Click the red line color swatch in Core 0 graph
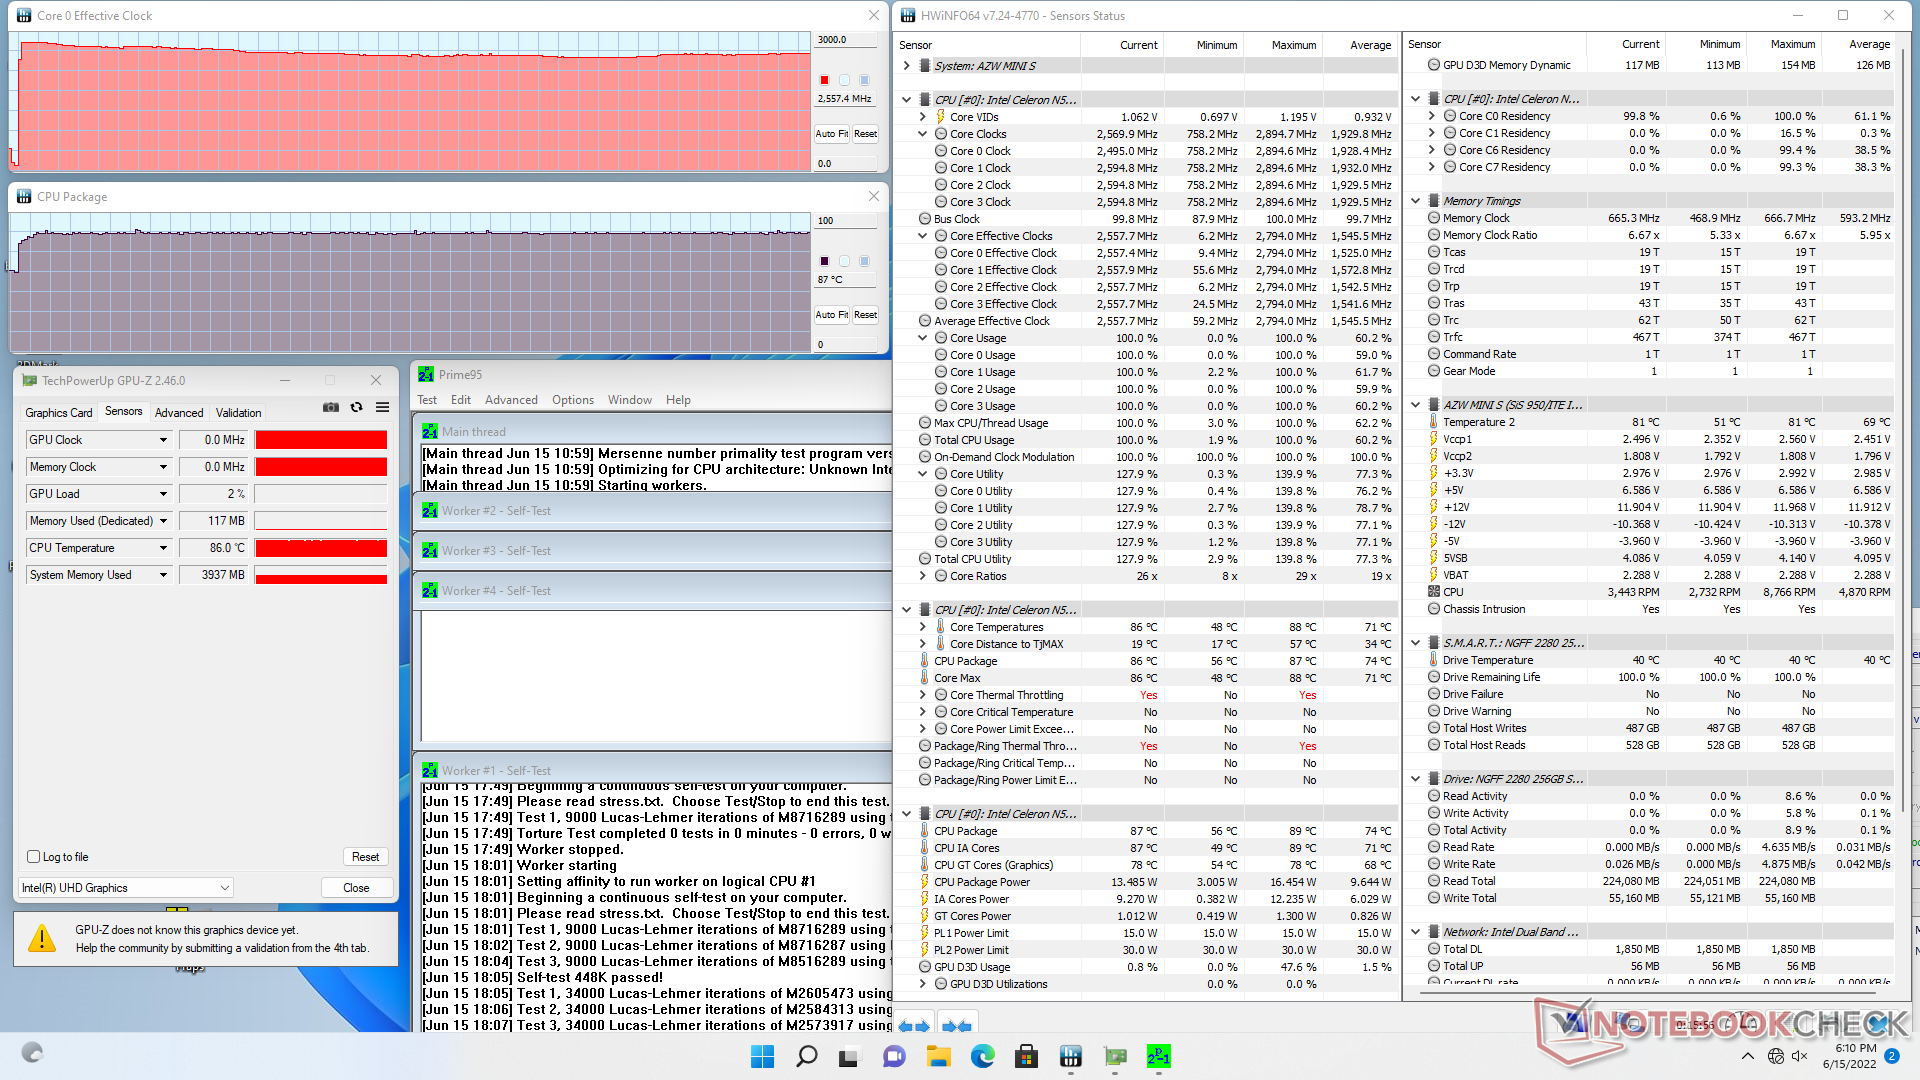 [824, 80]
